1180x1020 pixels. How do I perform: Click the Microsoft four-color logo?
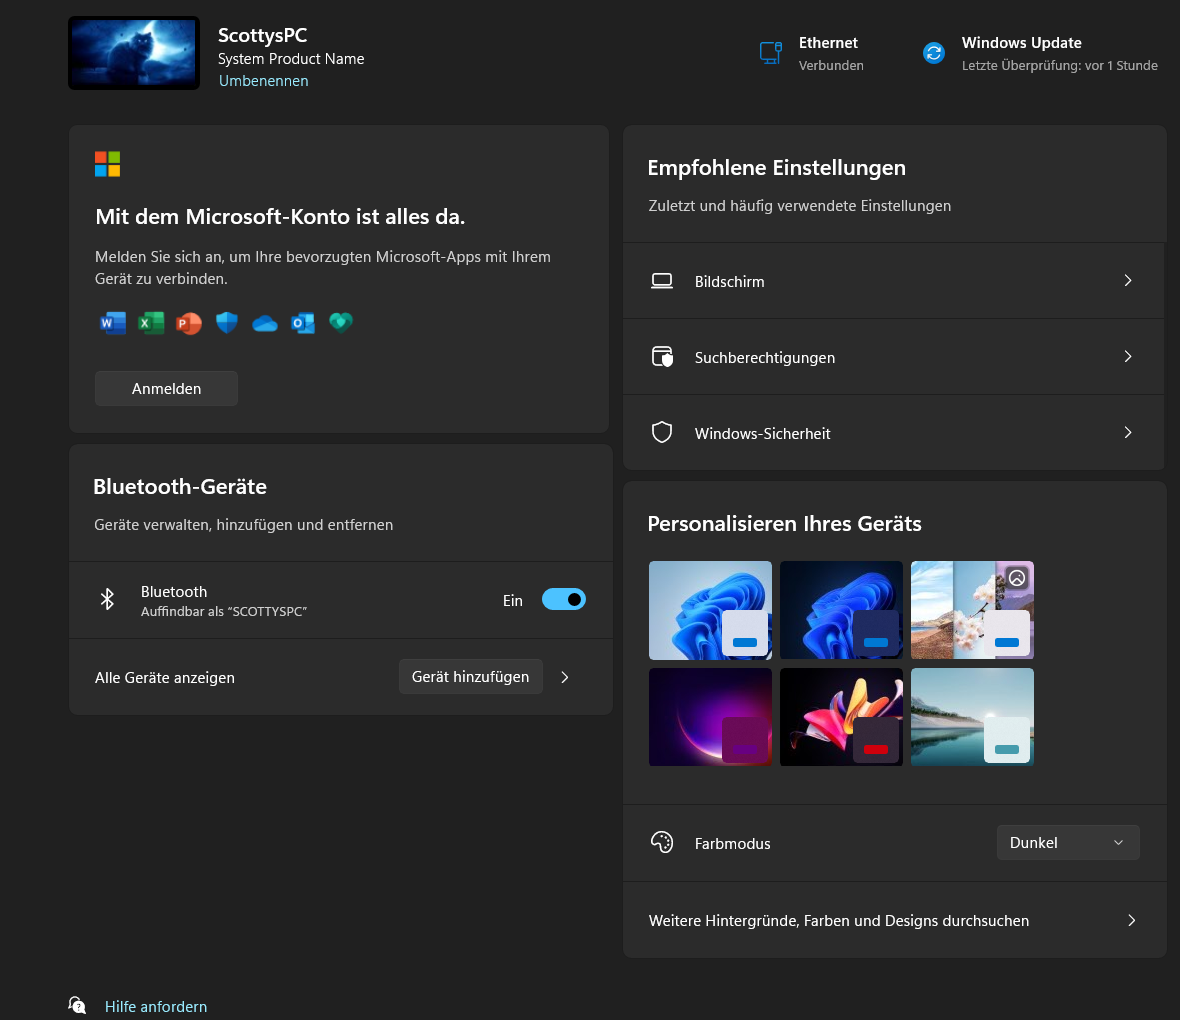point(108,163)
